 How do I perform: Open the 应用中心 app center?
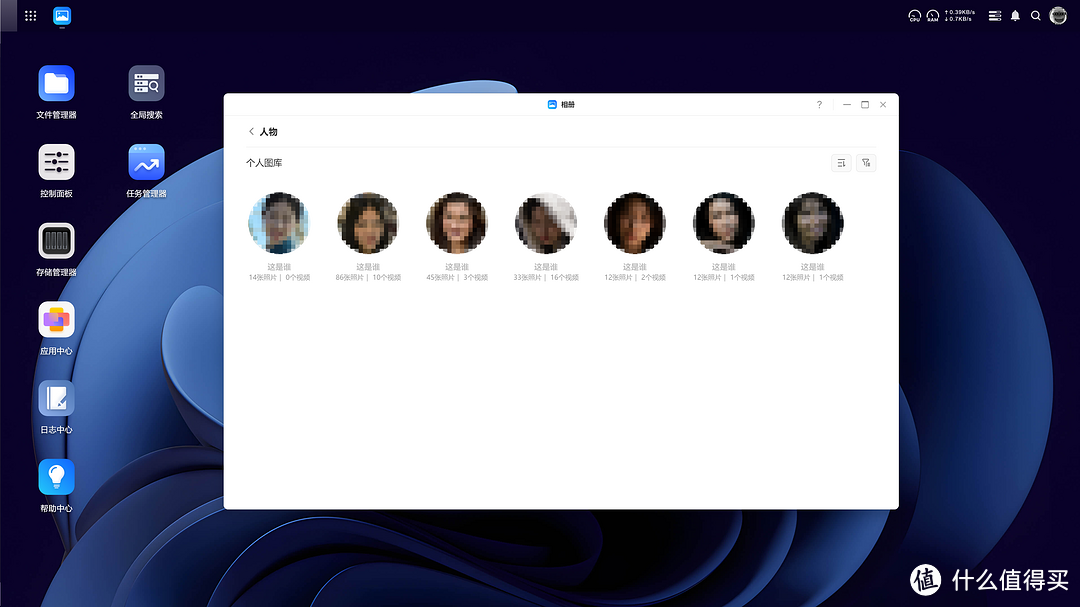tap(56, 320)
